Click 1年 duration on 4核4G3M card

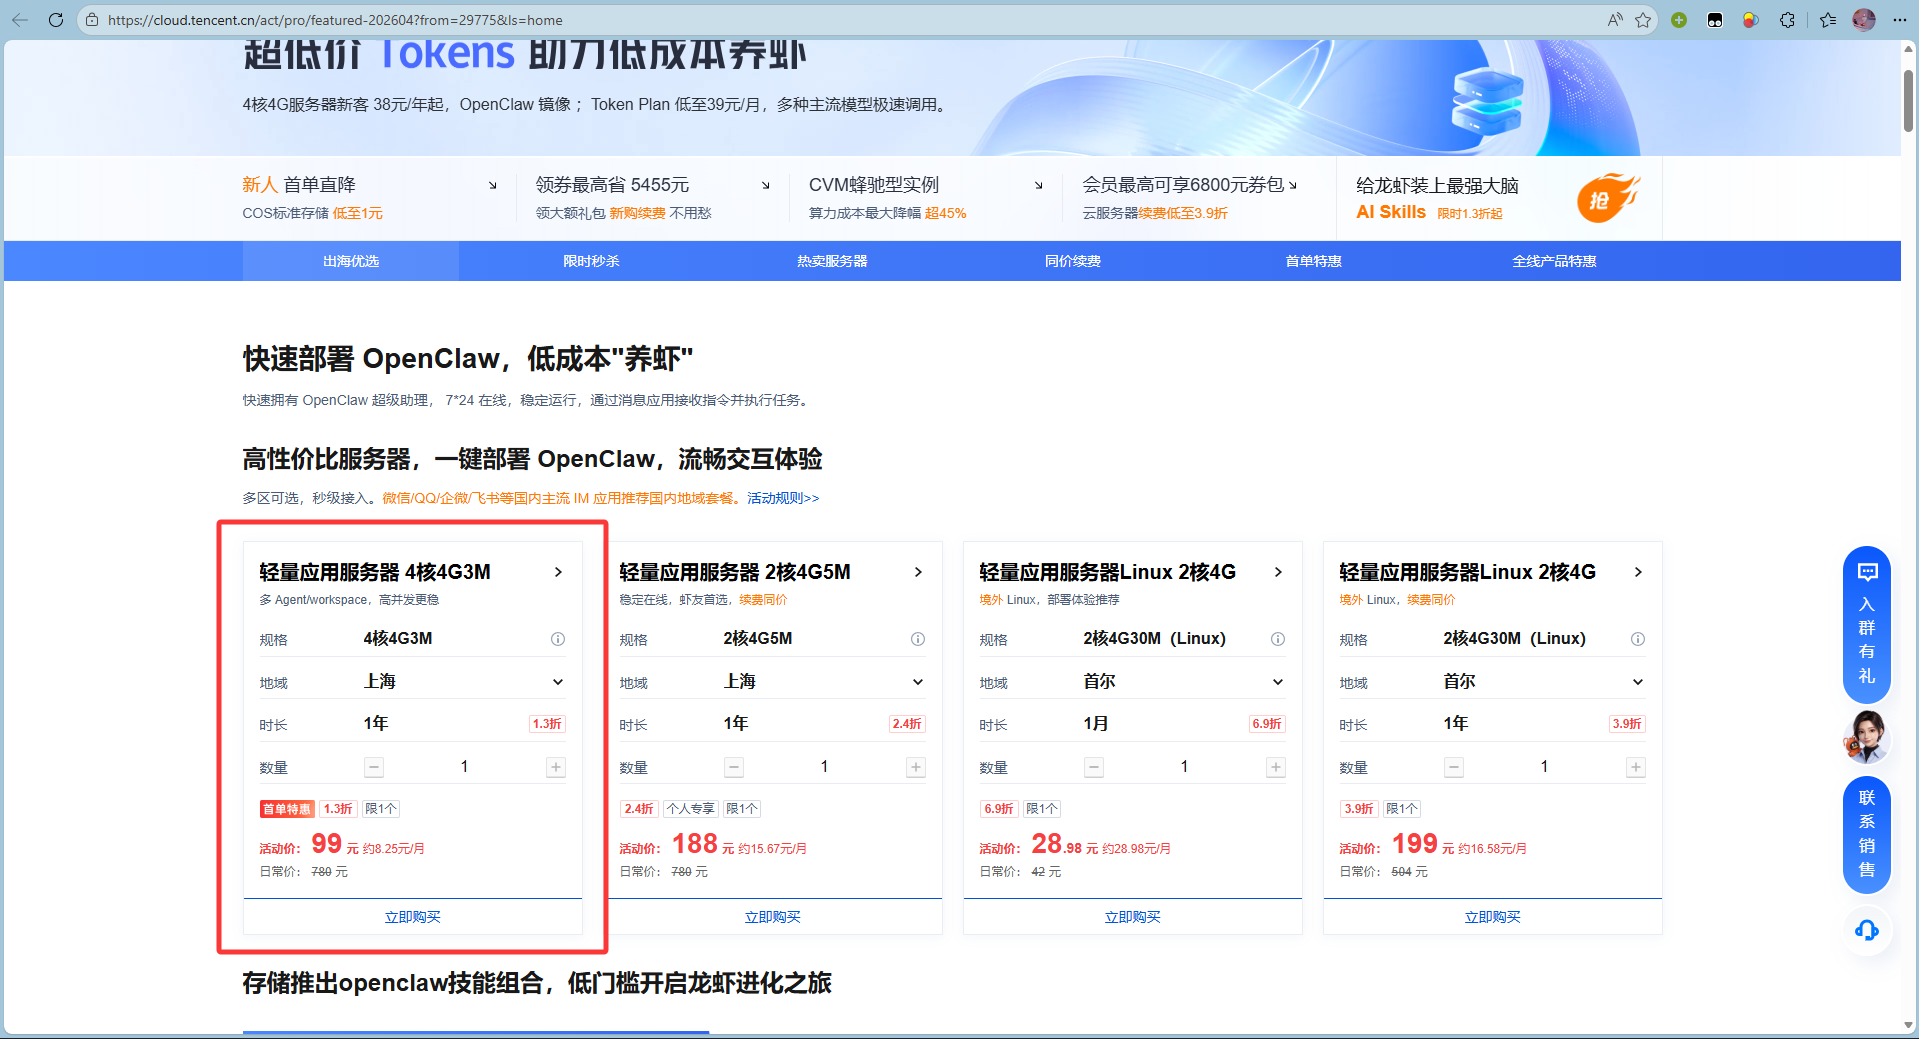tap(376, 723)
